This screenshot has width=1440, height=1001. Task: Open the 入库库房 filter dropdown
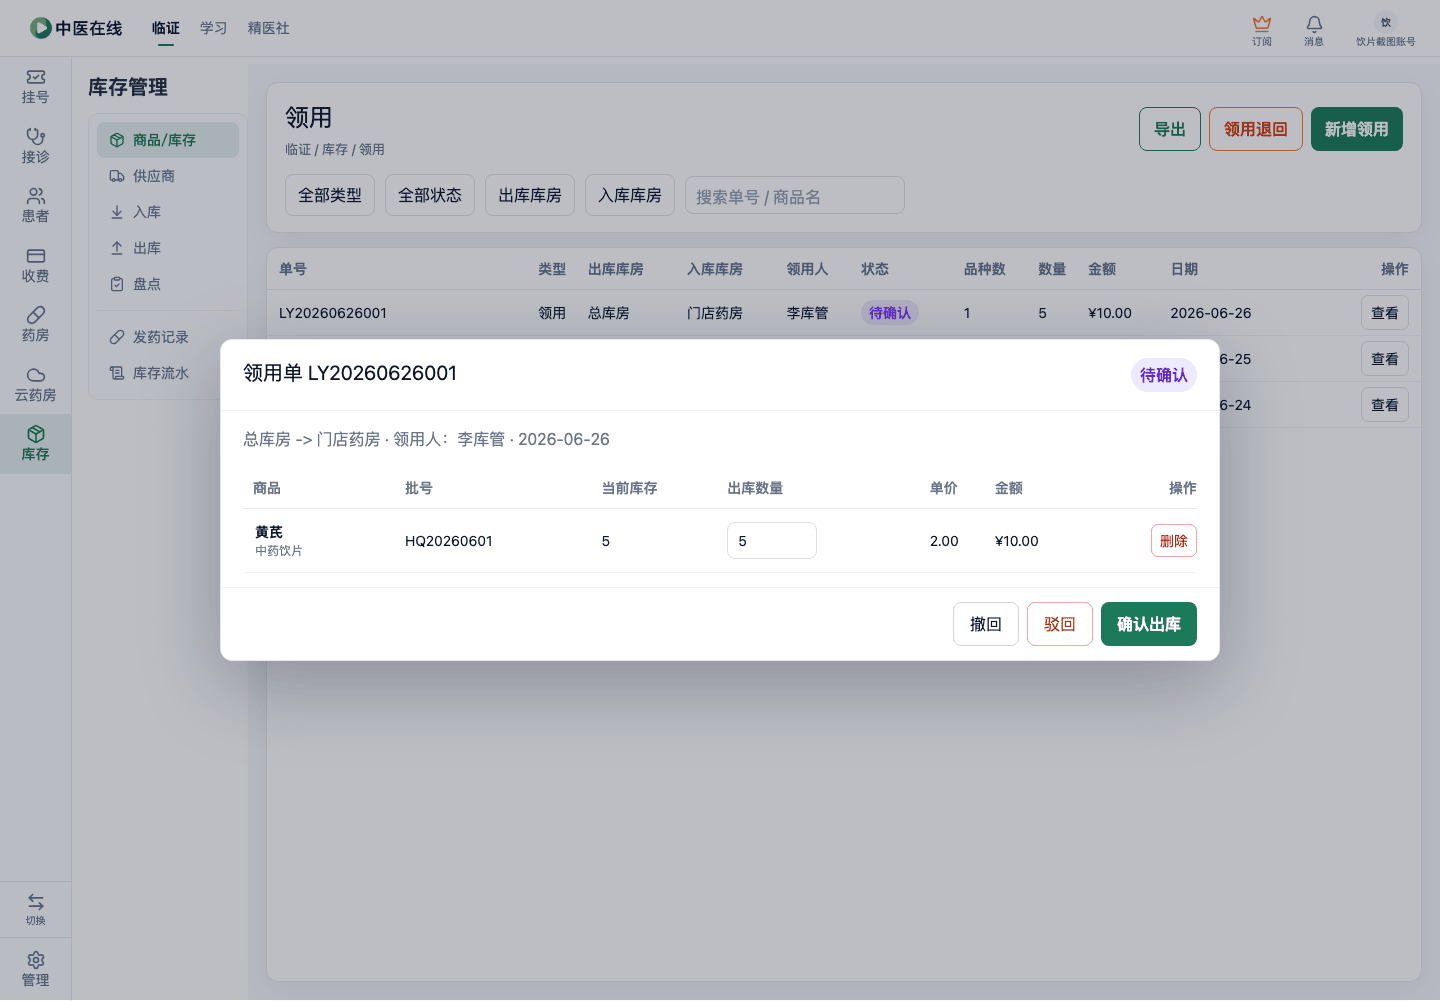630,195
